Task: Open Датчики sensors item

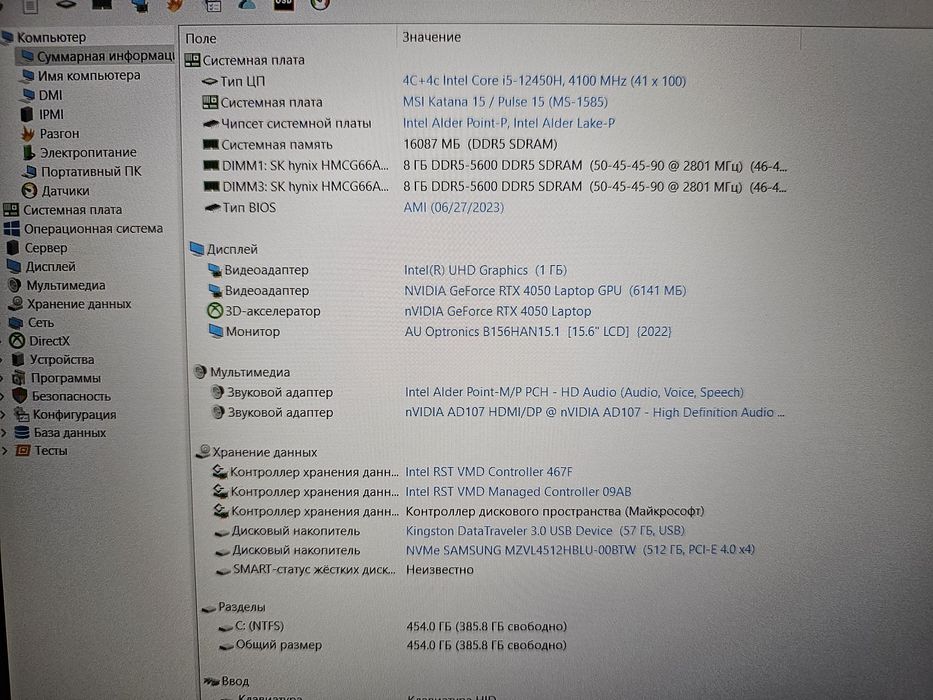Action: click(65, 190)
